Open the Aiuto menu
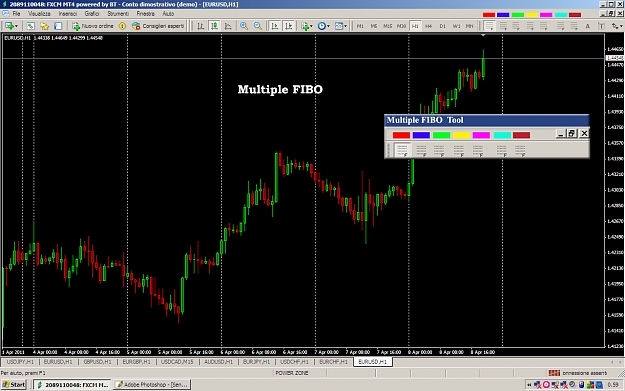The image size is (625, 391). tap(168, 14)
